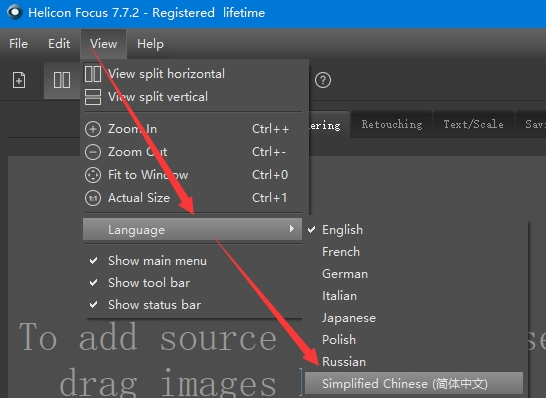The height and width of the screenshot is (398, 549).
Task: Select View split horizontal
Action: 192,74
